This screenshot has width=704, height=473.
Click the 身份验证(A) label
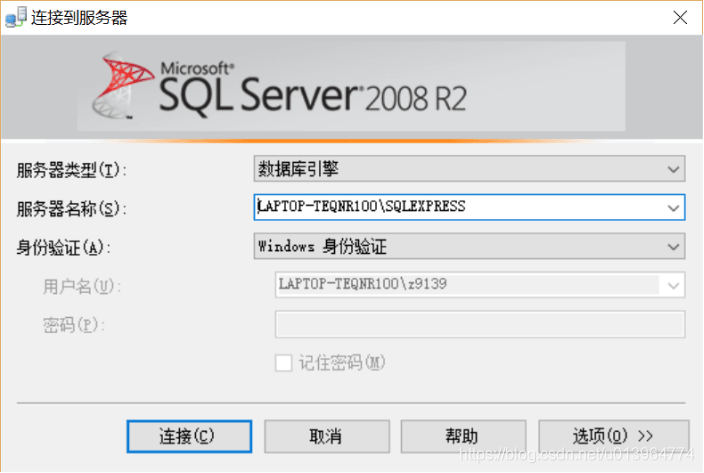(x=63, y=247)
